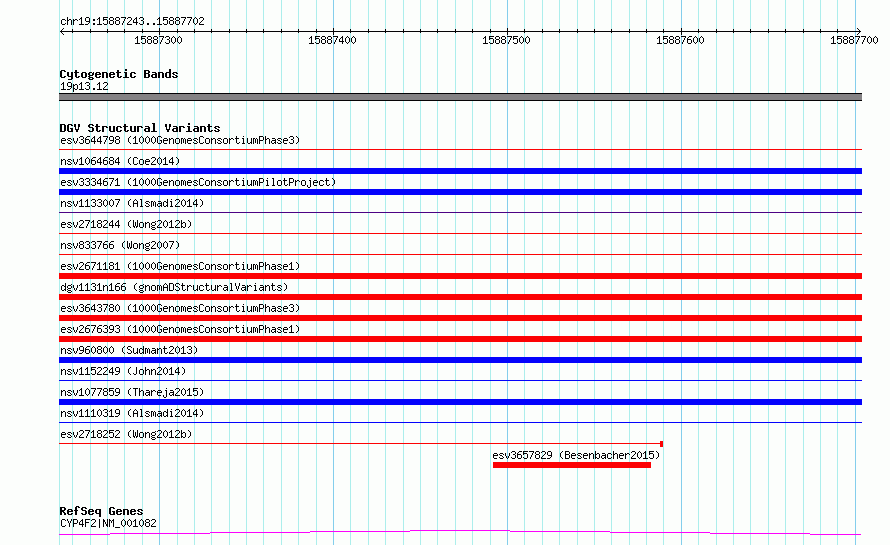The height and width of the screenshot is (545, 890).
Task: Click the blue bar under esv3334671
Action: pyautogui.click(x=460, y=192)
